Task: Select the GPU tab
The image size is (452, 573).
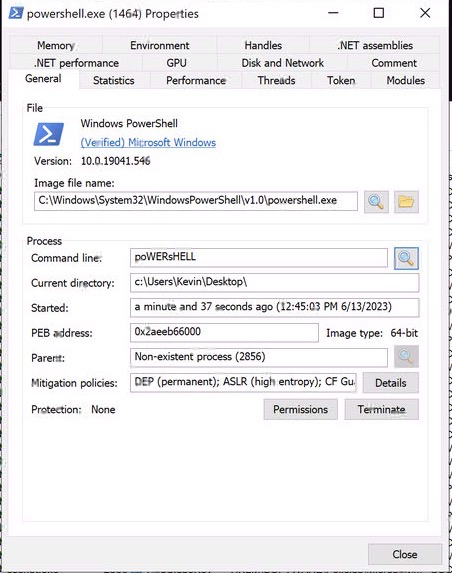Action: pos(176,63)
